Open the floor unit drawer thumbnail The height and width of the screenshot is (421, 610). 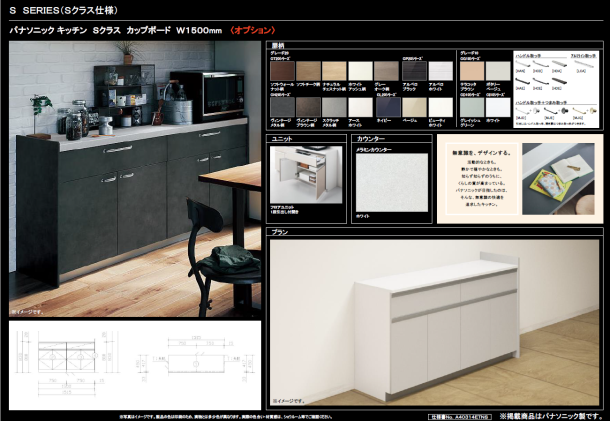click(x=306, y=174)
